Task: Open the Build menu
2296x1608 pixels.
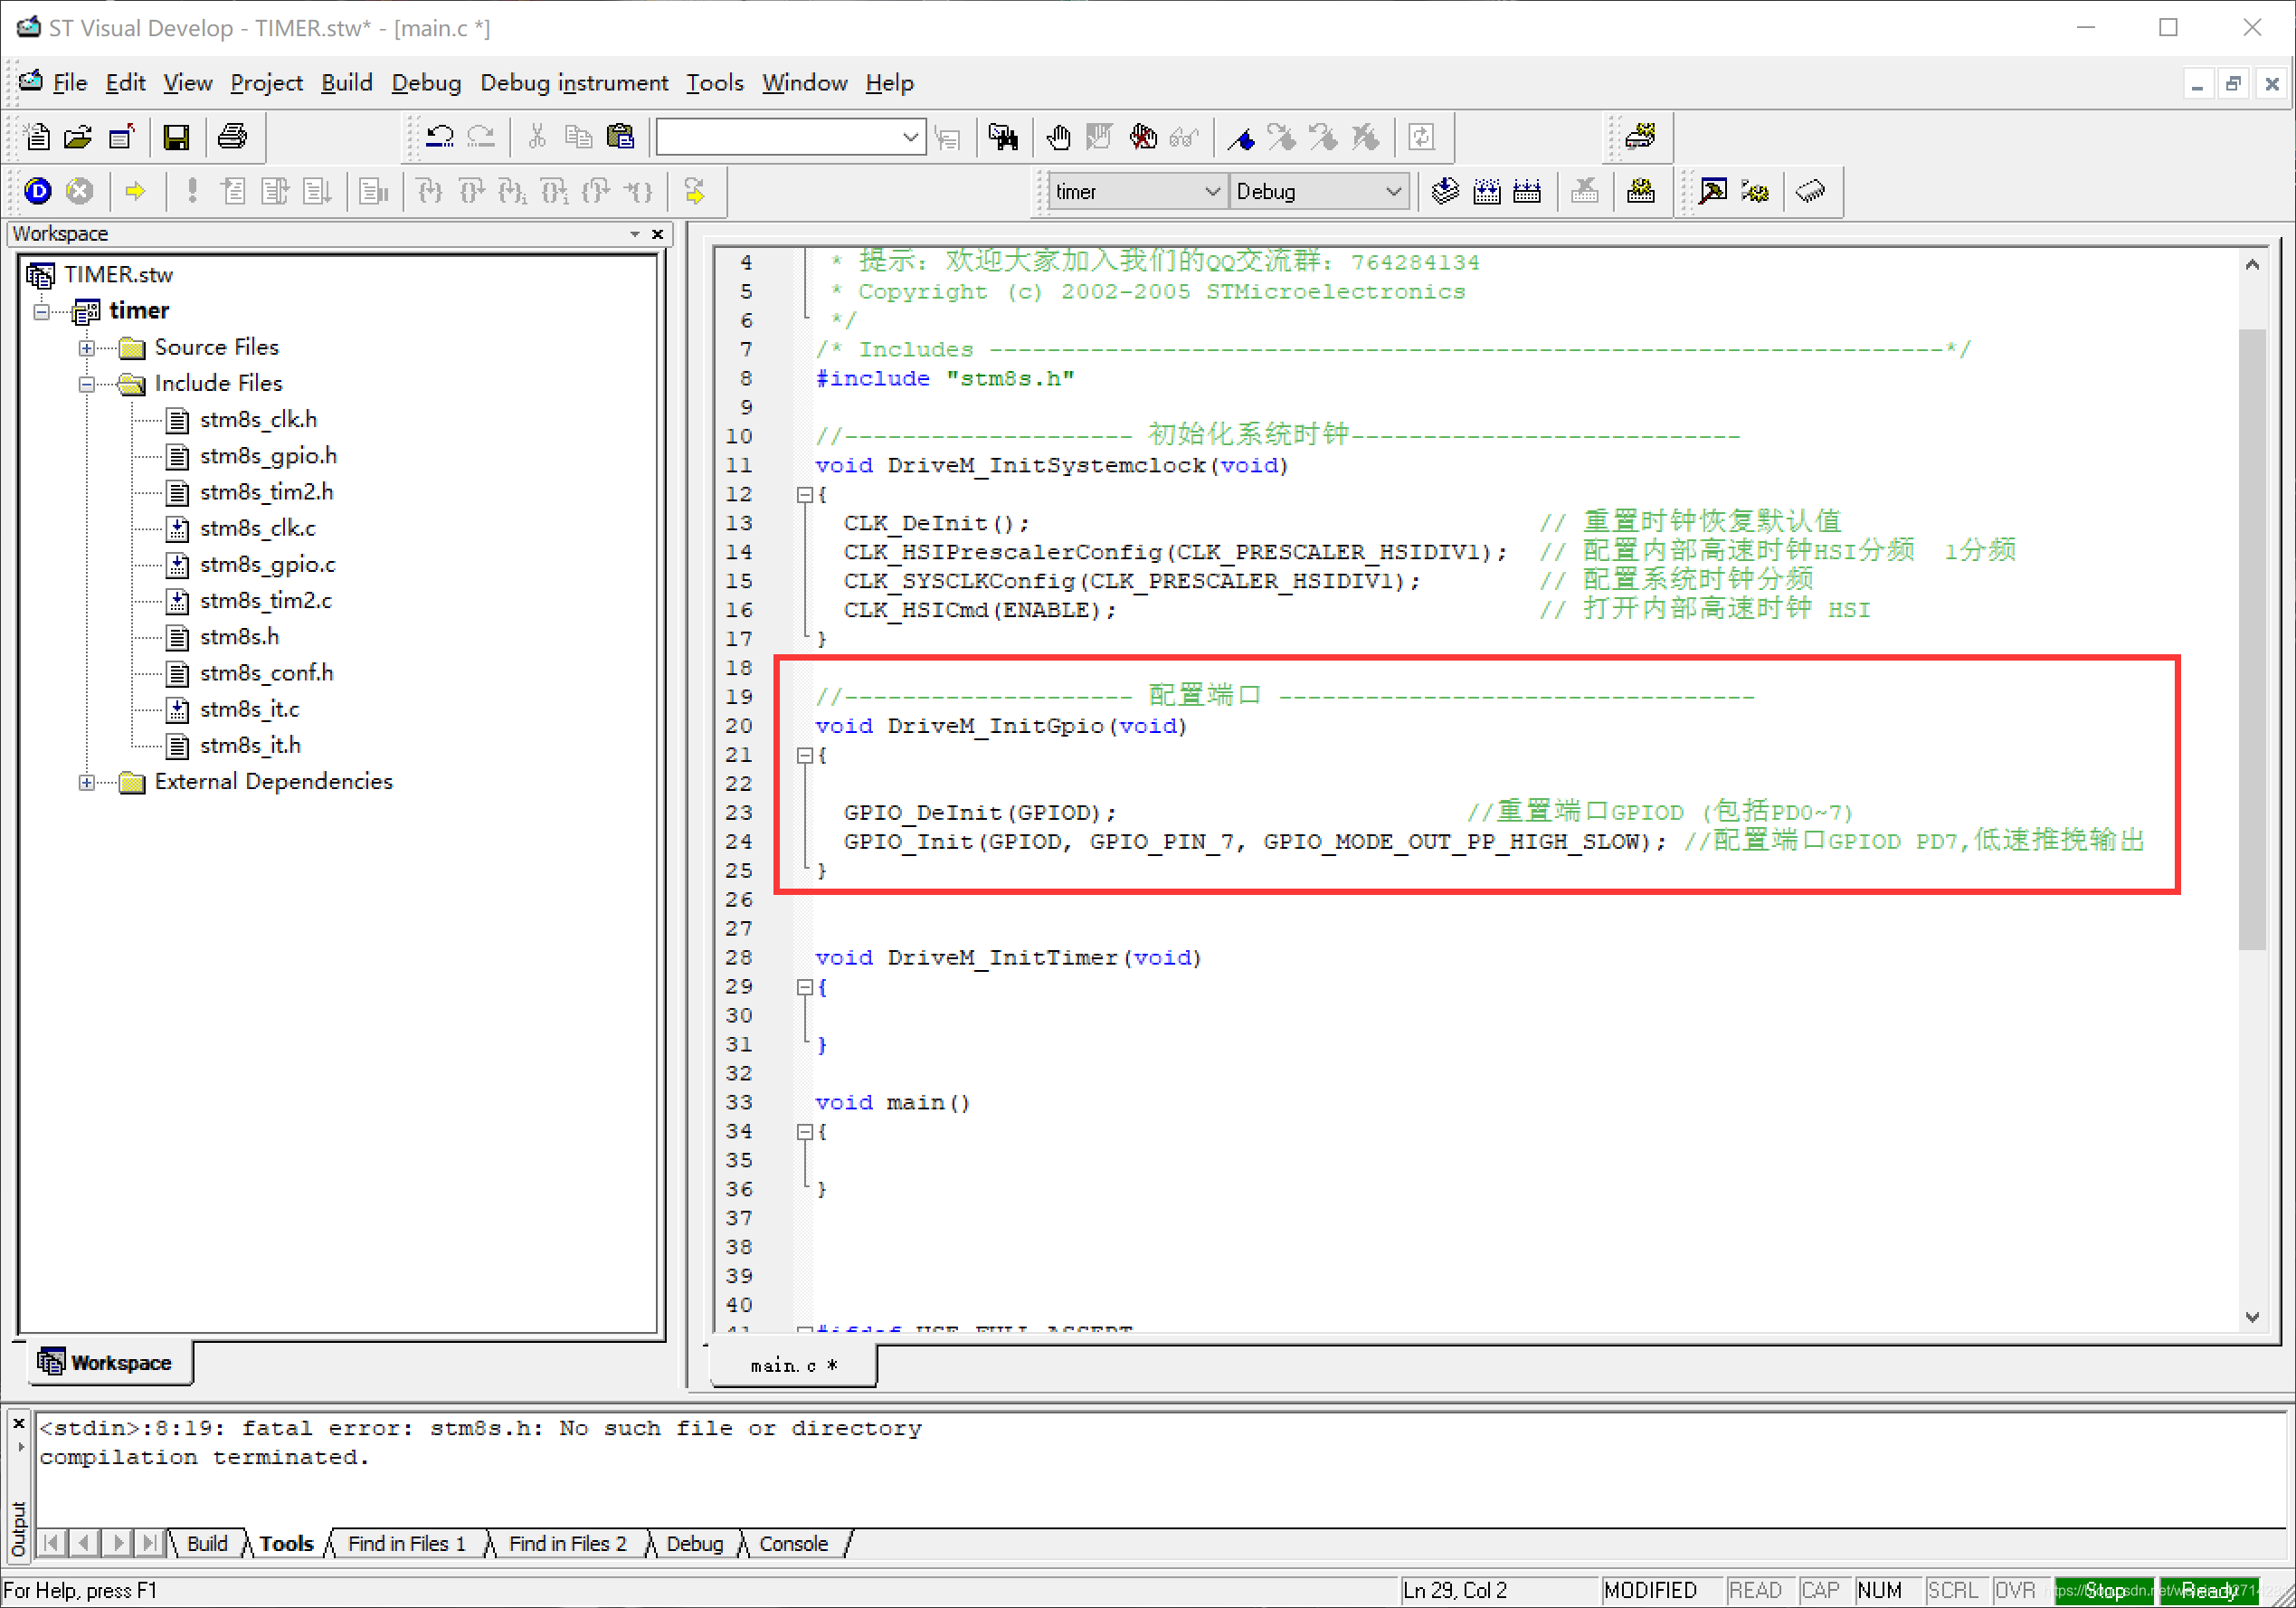Action: tap(347, 83)
